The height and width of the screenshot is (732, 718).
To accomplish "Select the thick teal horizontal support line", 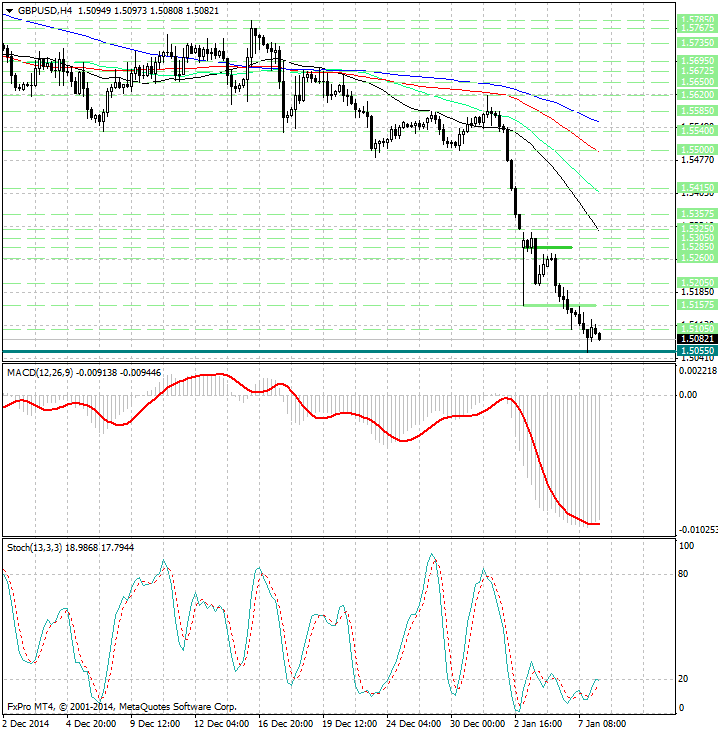I will (x=300, y=351).
